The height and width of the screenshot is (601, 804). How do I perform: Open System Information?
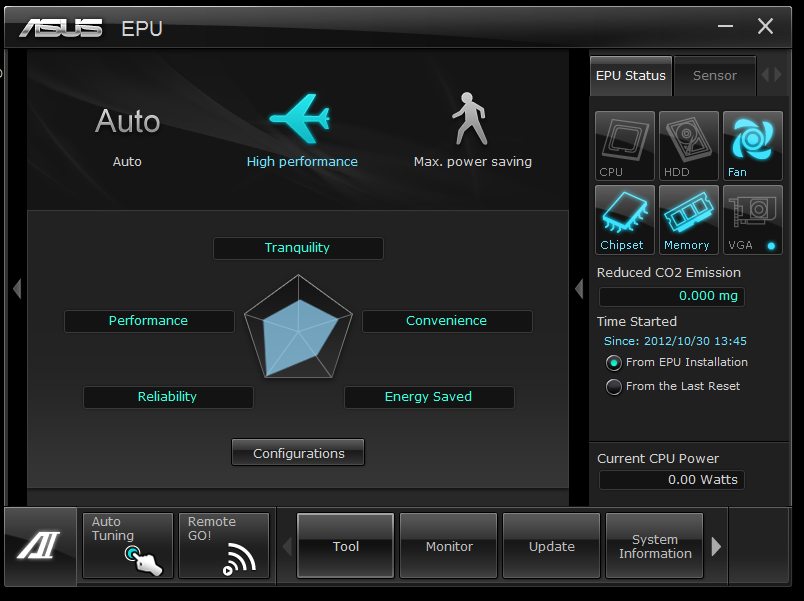[654, 546]
